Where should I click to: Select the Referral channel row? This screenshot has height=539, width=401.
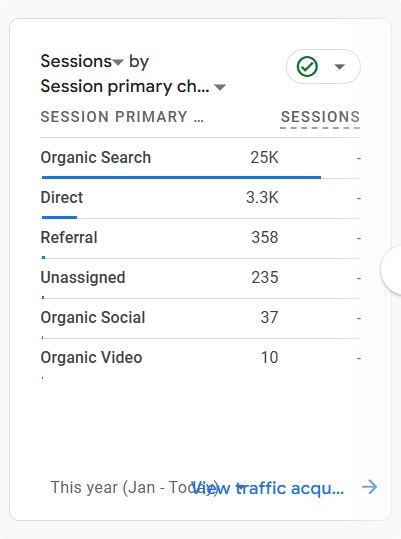pos(201,238)
